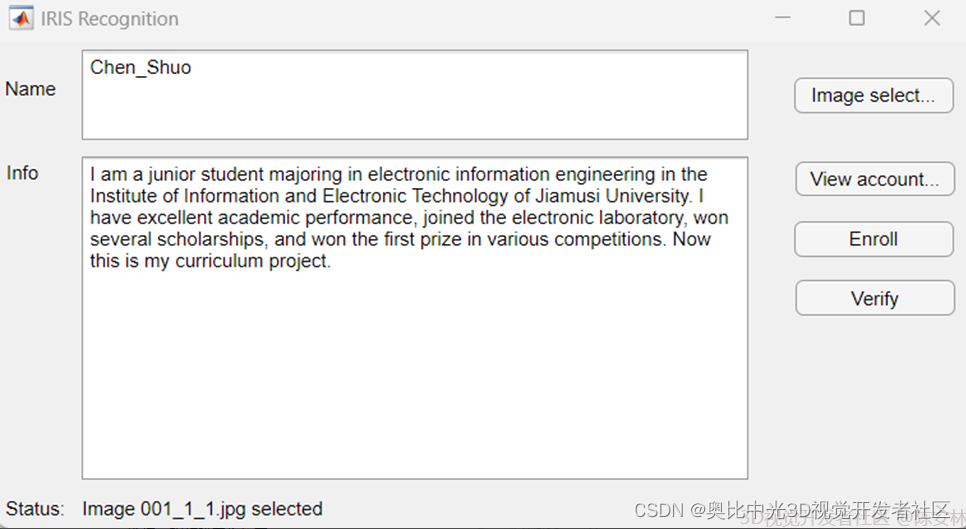Open the Image select dialog
This screenshot has width=966, height=529.
pos(873,96)
